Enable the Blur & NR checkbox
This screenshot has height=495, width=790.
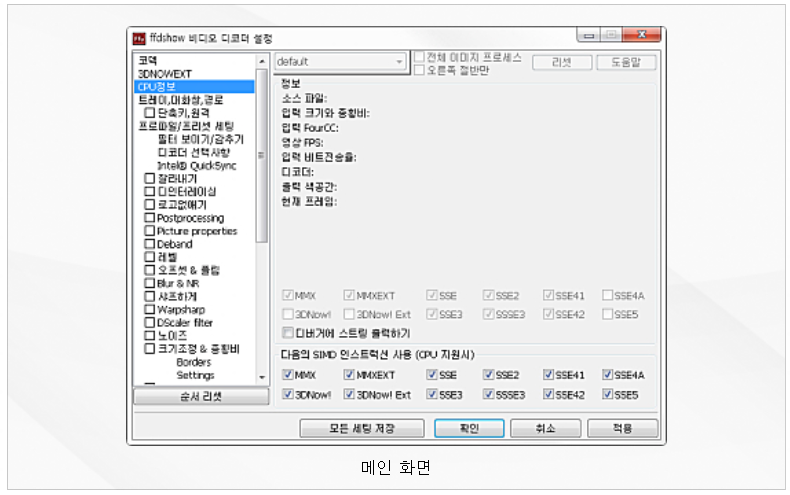pyautogui.click(x=150, y=283)
